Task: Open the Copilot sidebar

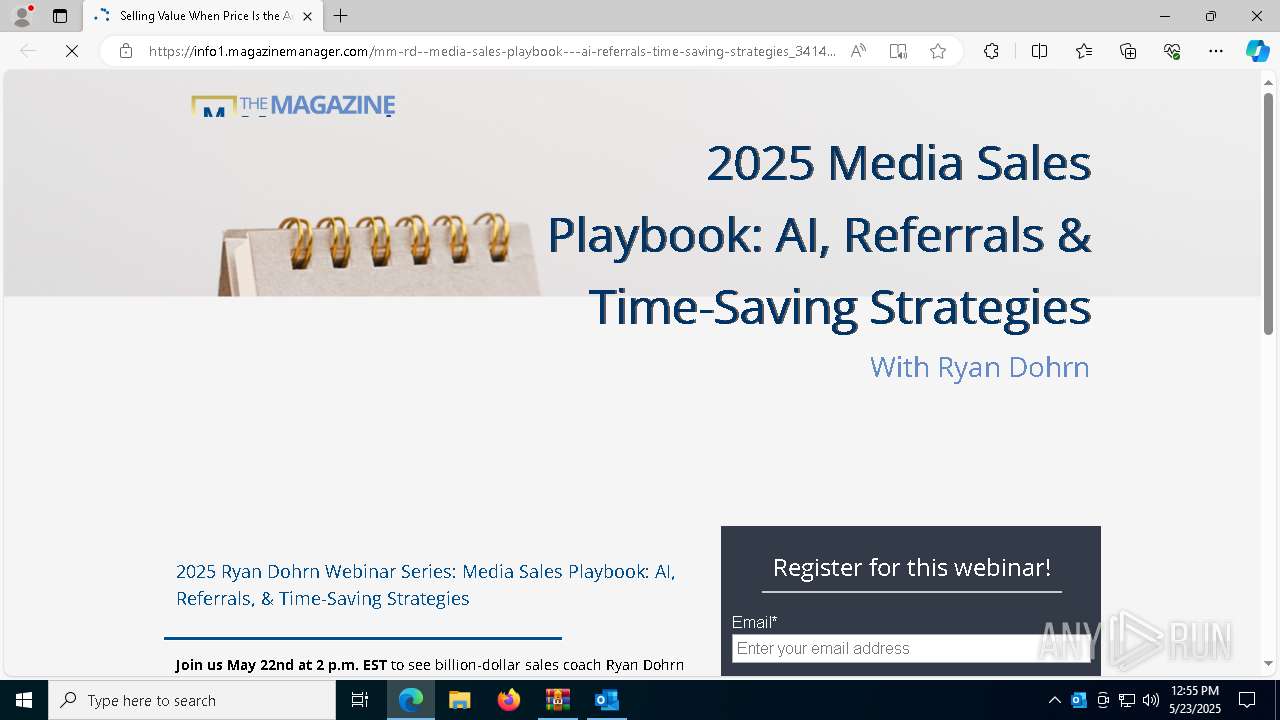Action: [1257, 51]
